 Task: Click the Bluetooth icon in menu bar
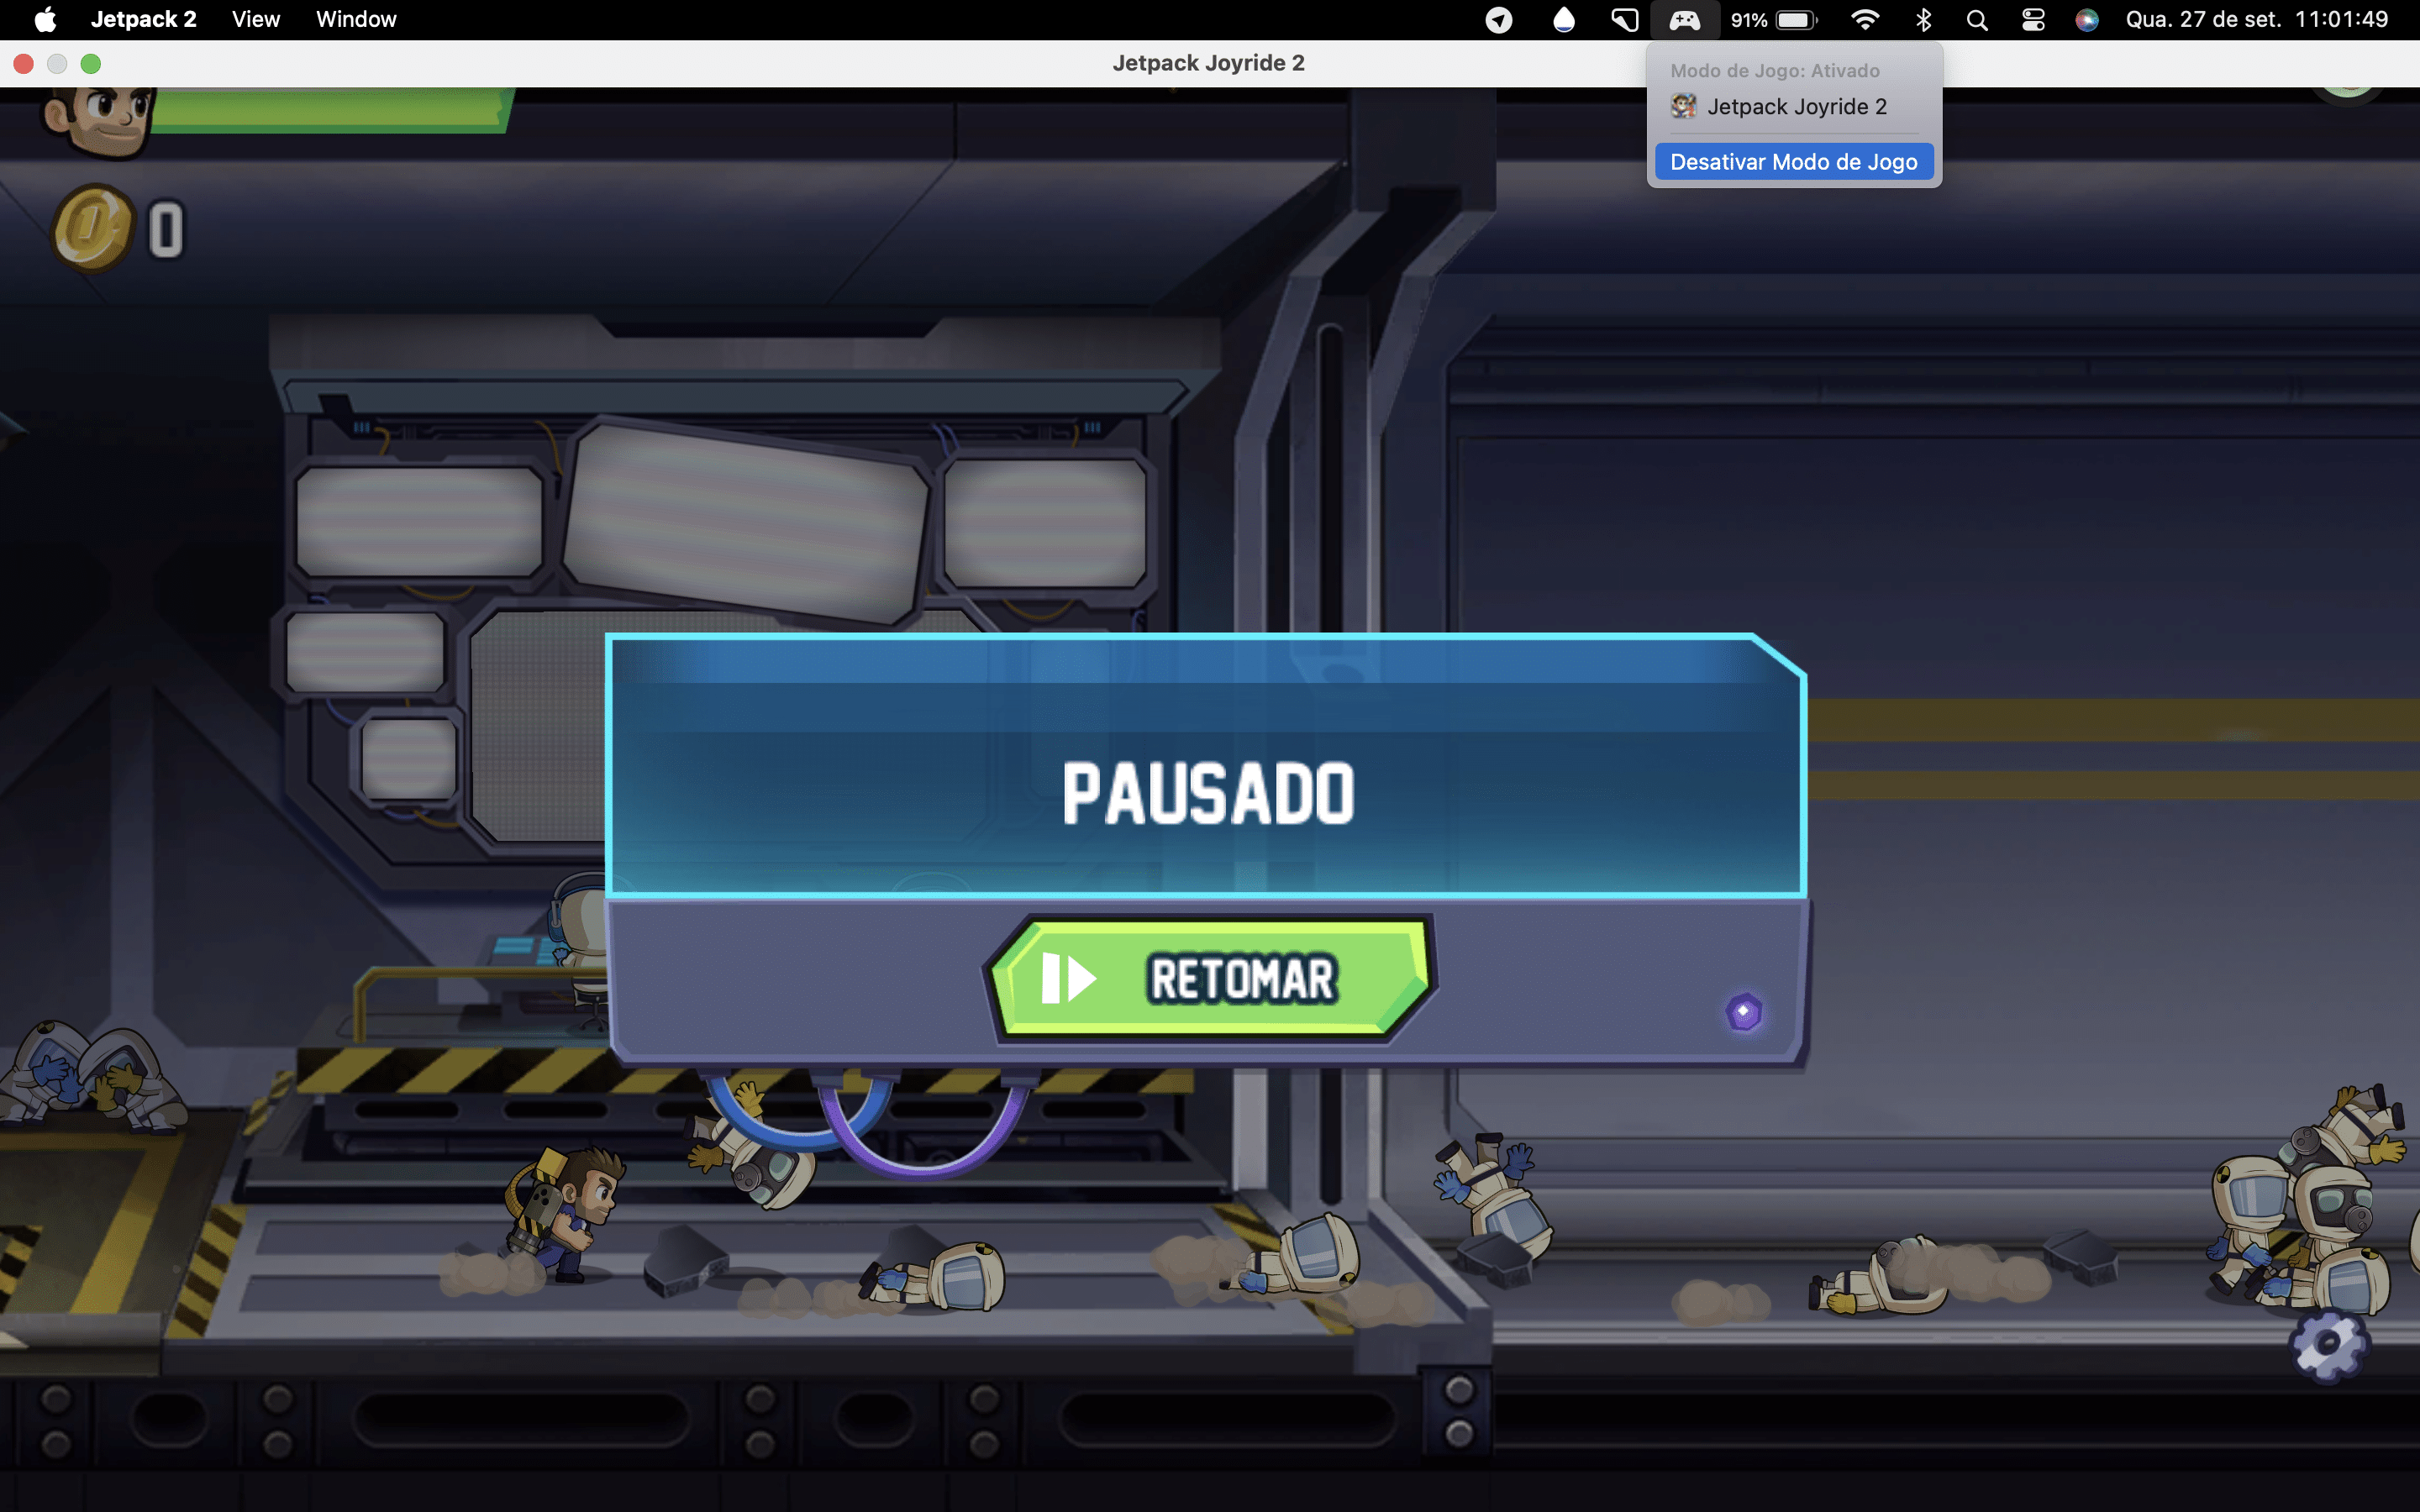1922,19
